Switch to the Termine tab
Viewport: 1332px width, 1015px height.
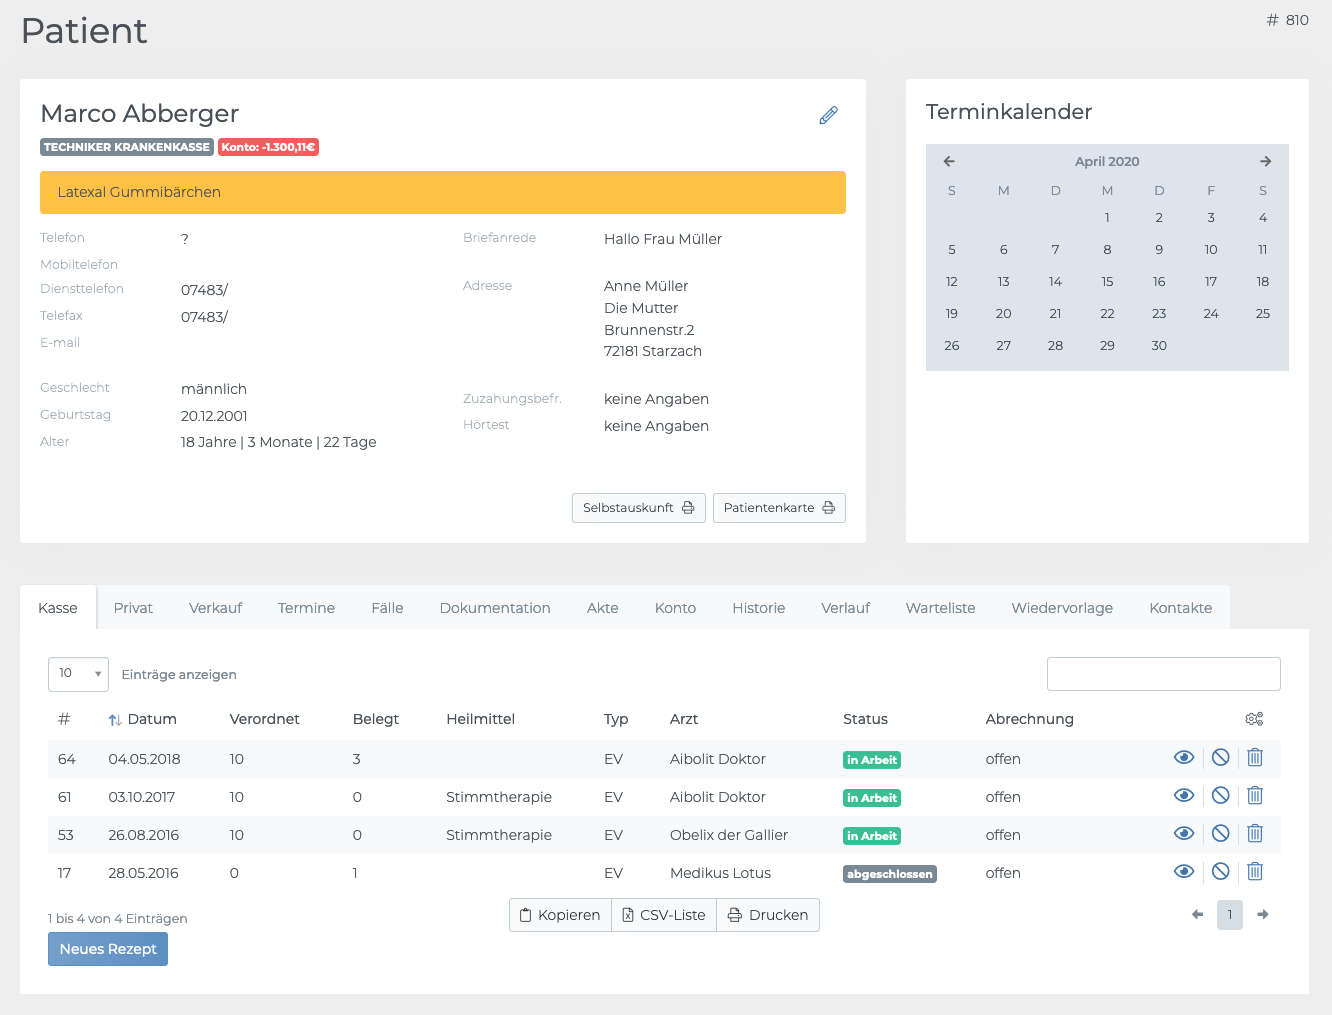(x=306, y=608)
